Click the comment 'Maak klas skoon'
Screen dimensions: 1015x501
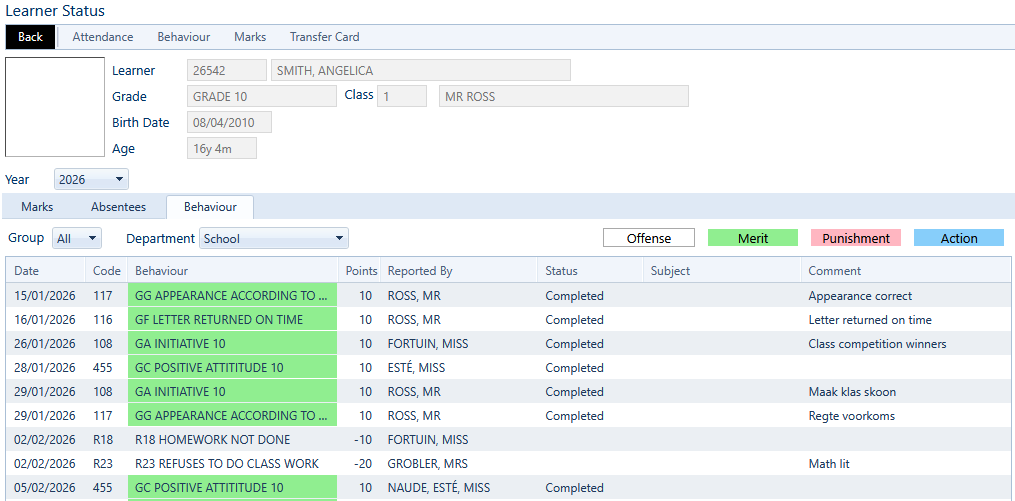pos(852,392)
